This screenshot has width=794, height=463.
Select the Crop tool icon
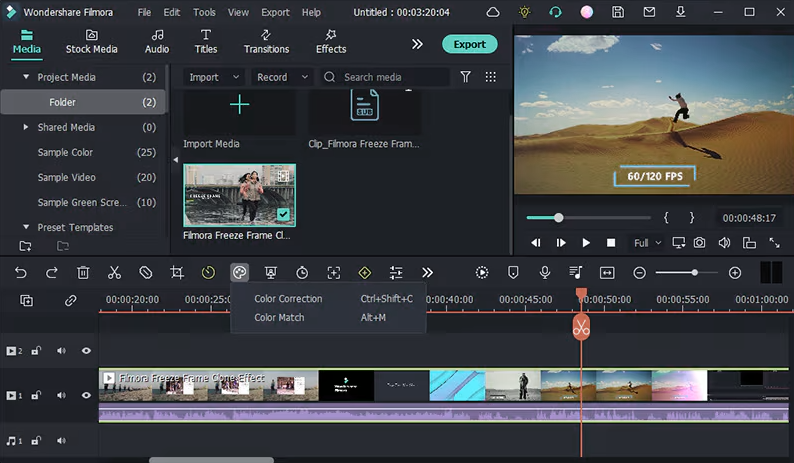pyautogui.click(x=177, y=273)
